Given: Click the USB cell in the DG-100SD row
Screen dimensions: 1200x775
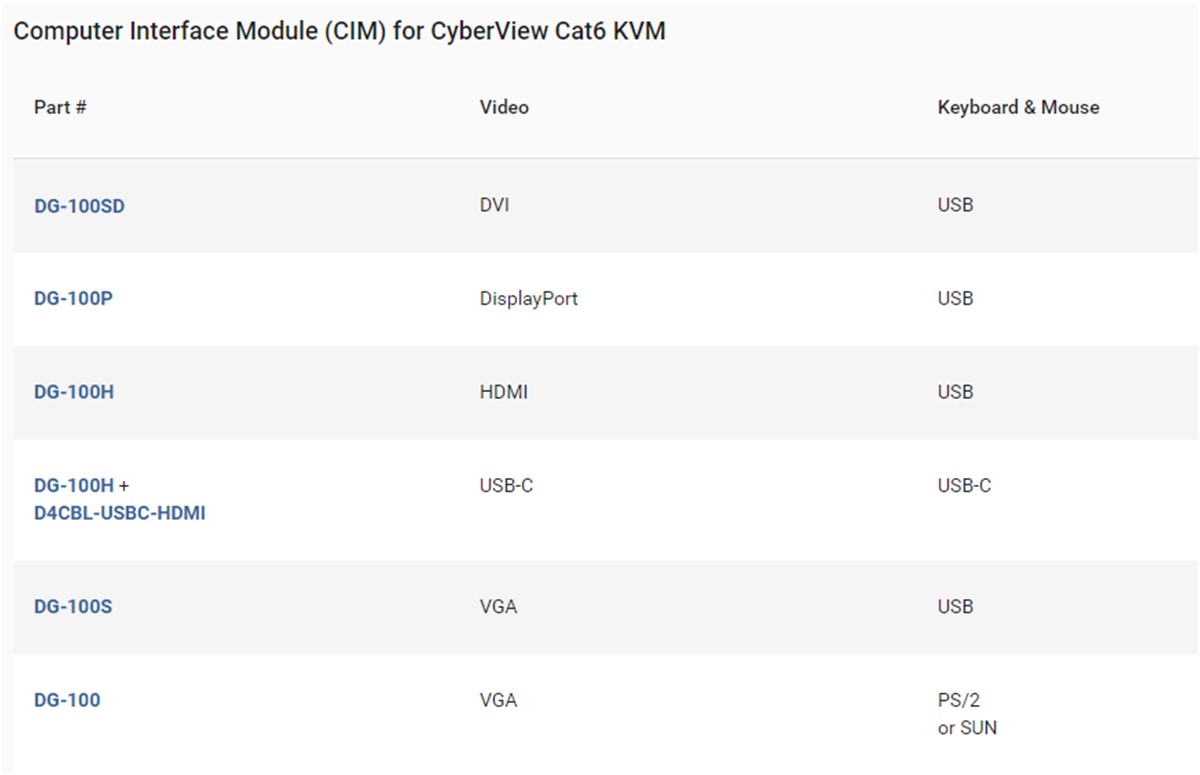Looking at the screenshot, I should 956,205.
